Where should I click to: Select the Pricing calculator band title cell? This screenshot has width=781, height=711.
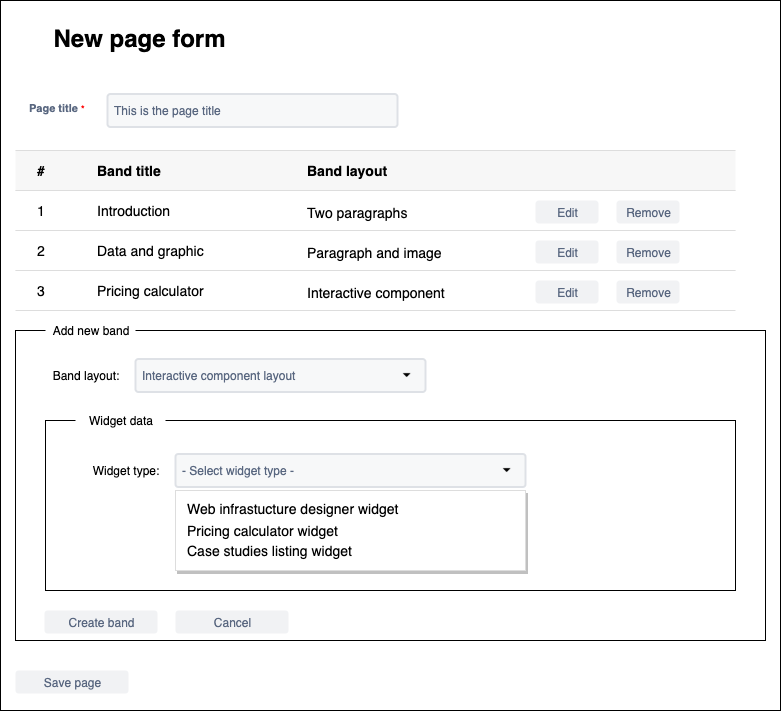tap(150, 291)
